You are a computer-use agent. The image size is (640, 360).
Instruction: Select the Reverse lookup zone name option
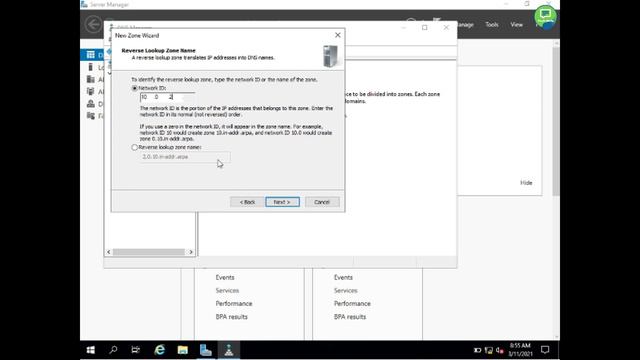pos(134,147)
